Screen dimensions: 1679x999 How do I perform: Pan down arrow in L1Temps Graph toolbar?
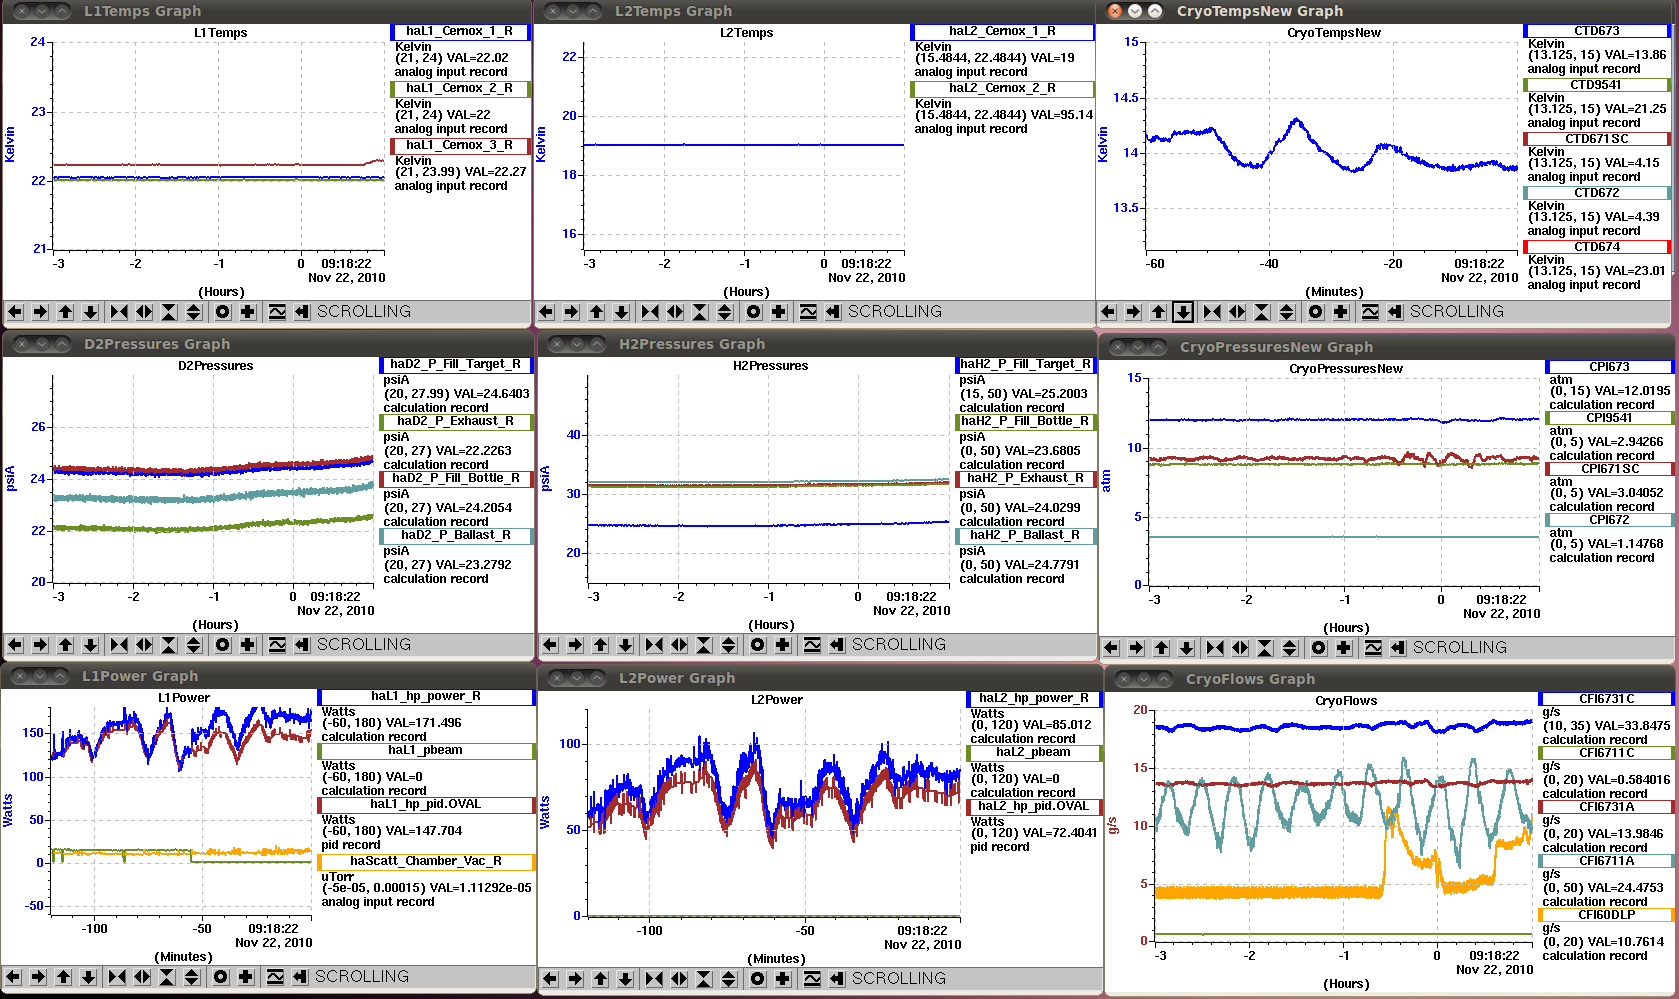click(x=91, y=312)
